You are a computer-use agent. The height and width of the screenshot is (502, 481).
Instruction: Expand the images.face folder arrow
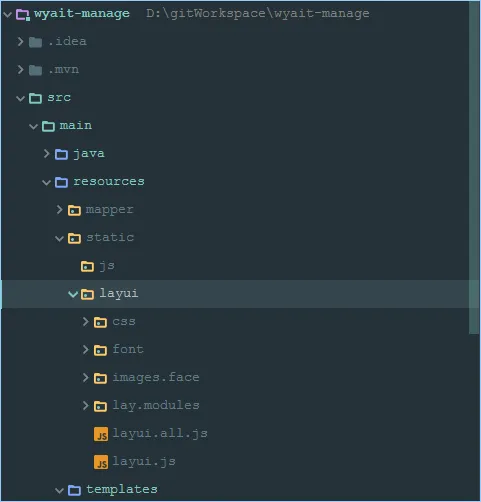point(86,378)
